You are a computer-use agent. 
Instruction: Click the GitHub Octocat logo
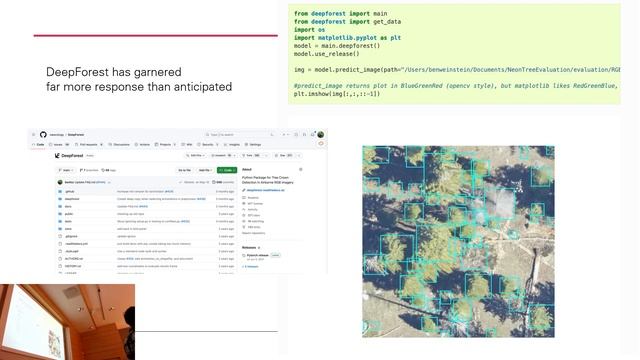[x=43, y=134]
